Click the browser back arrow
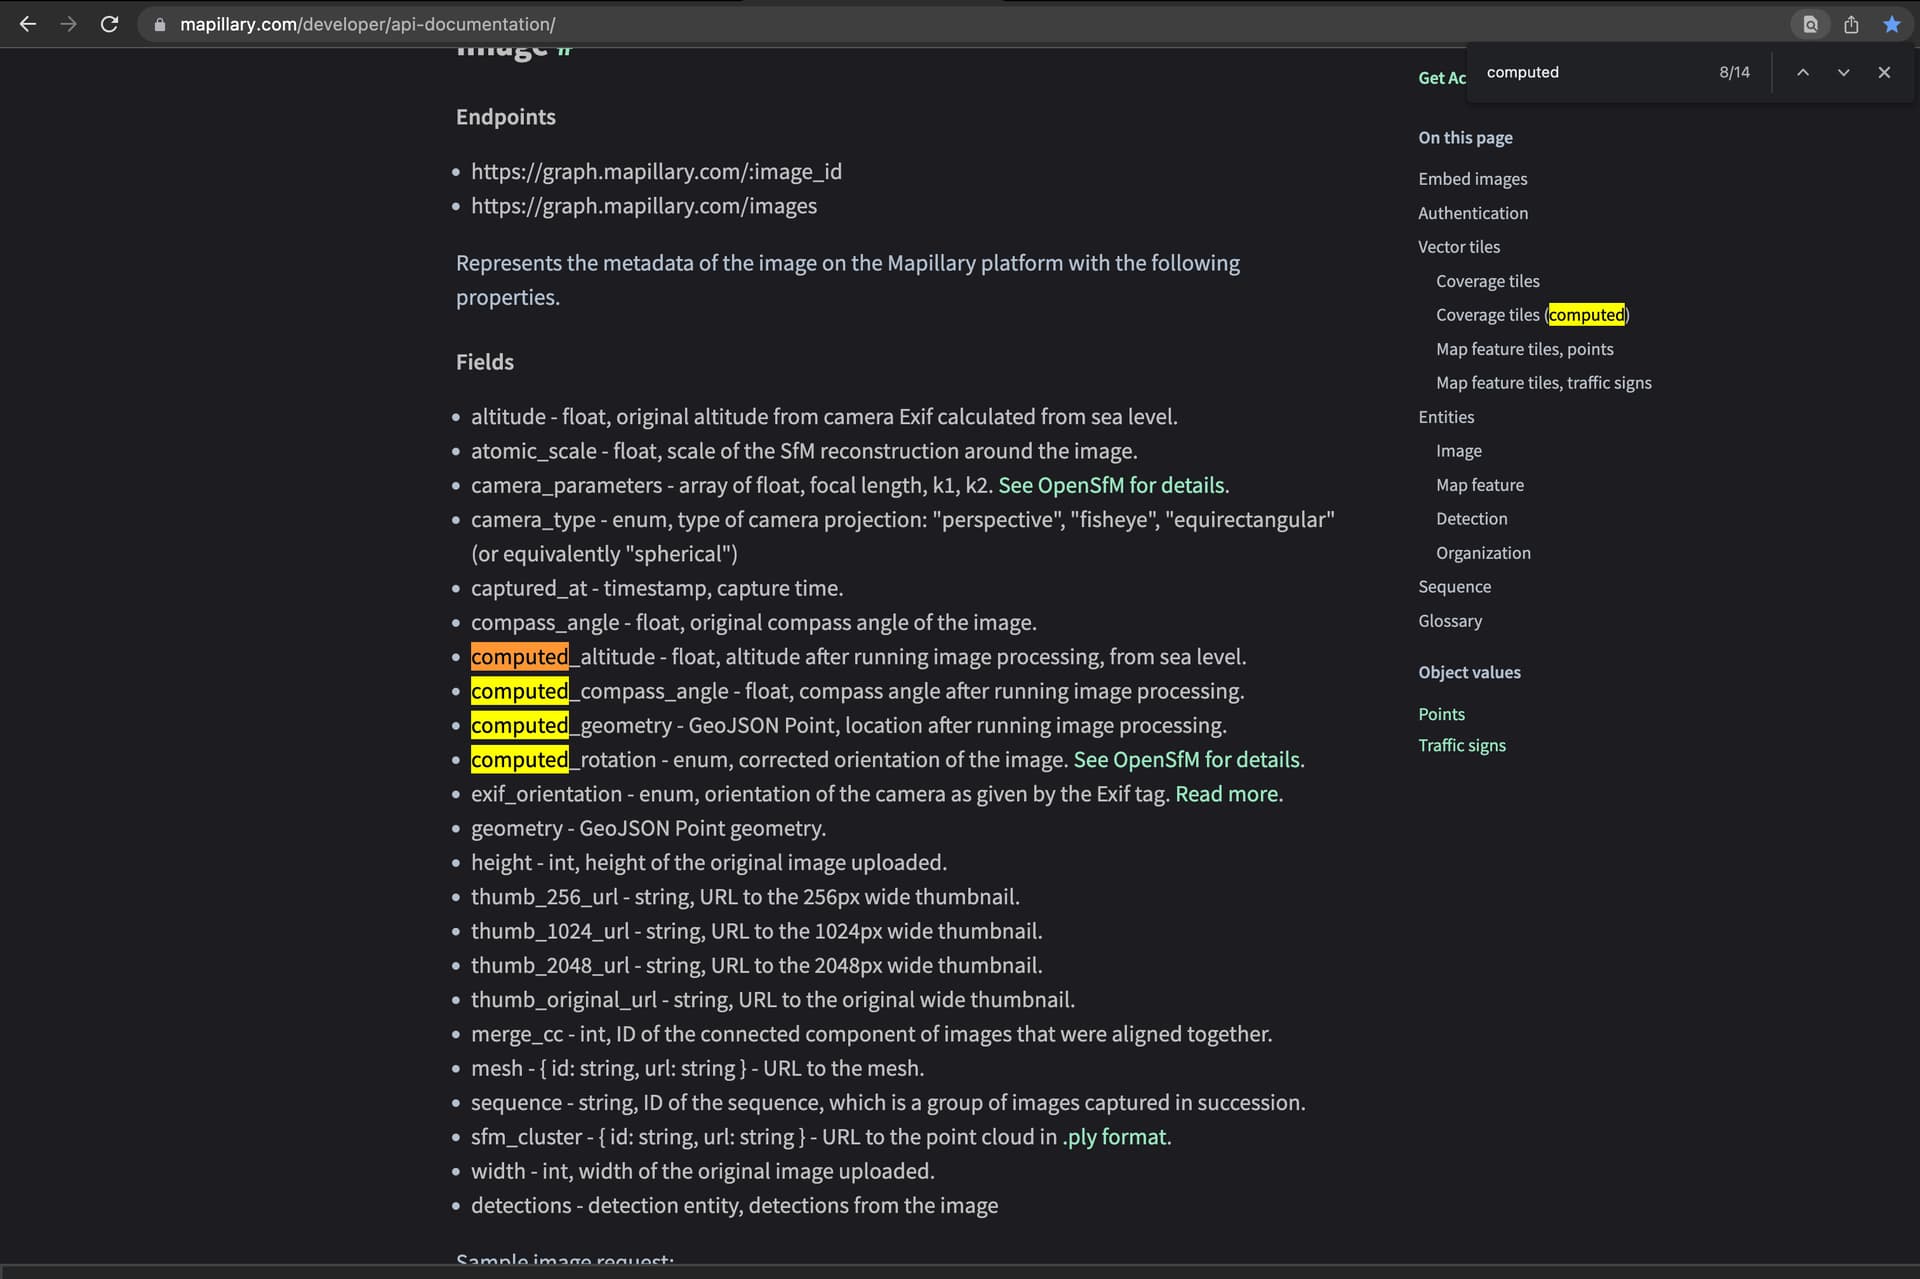Image resolution: width=1920 pixels, height=1279 pixels. coord(28,24)
